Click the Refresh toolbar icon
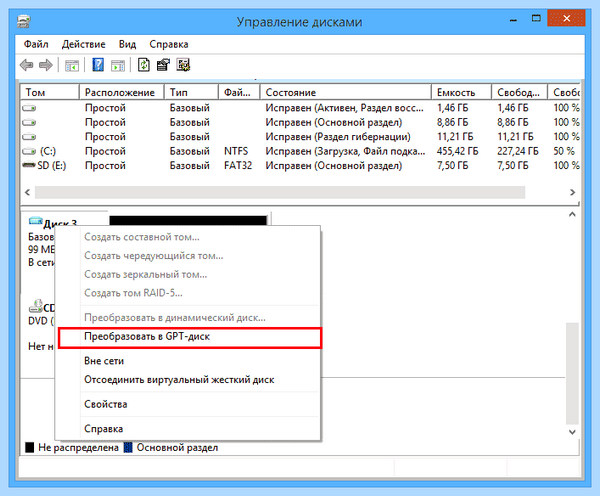Screen dimensions: 600x496 click(143, 65)
